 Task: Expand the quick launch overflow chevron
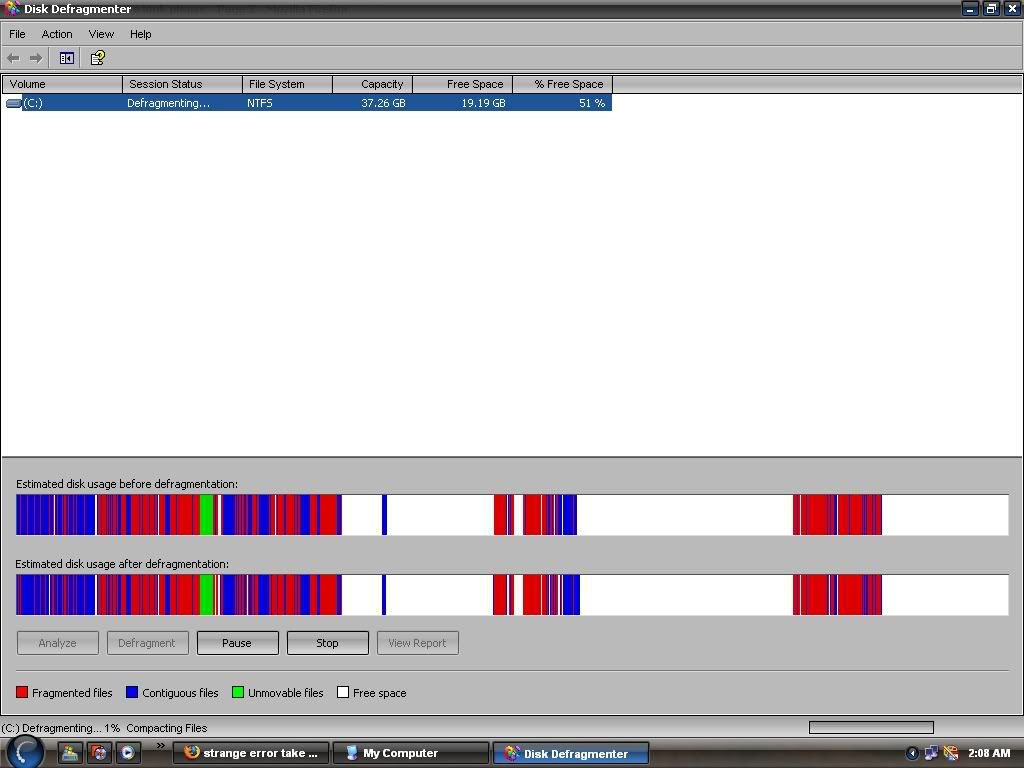pyautogui.click(x=160, y=746)
